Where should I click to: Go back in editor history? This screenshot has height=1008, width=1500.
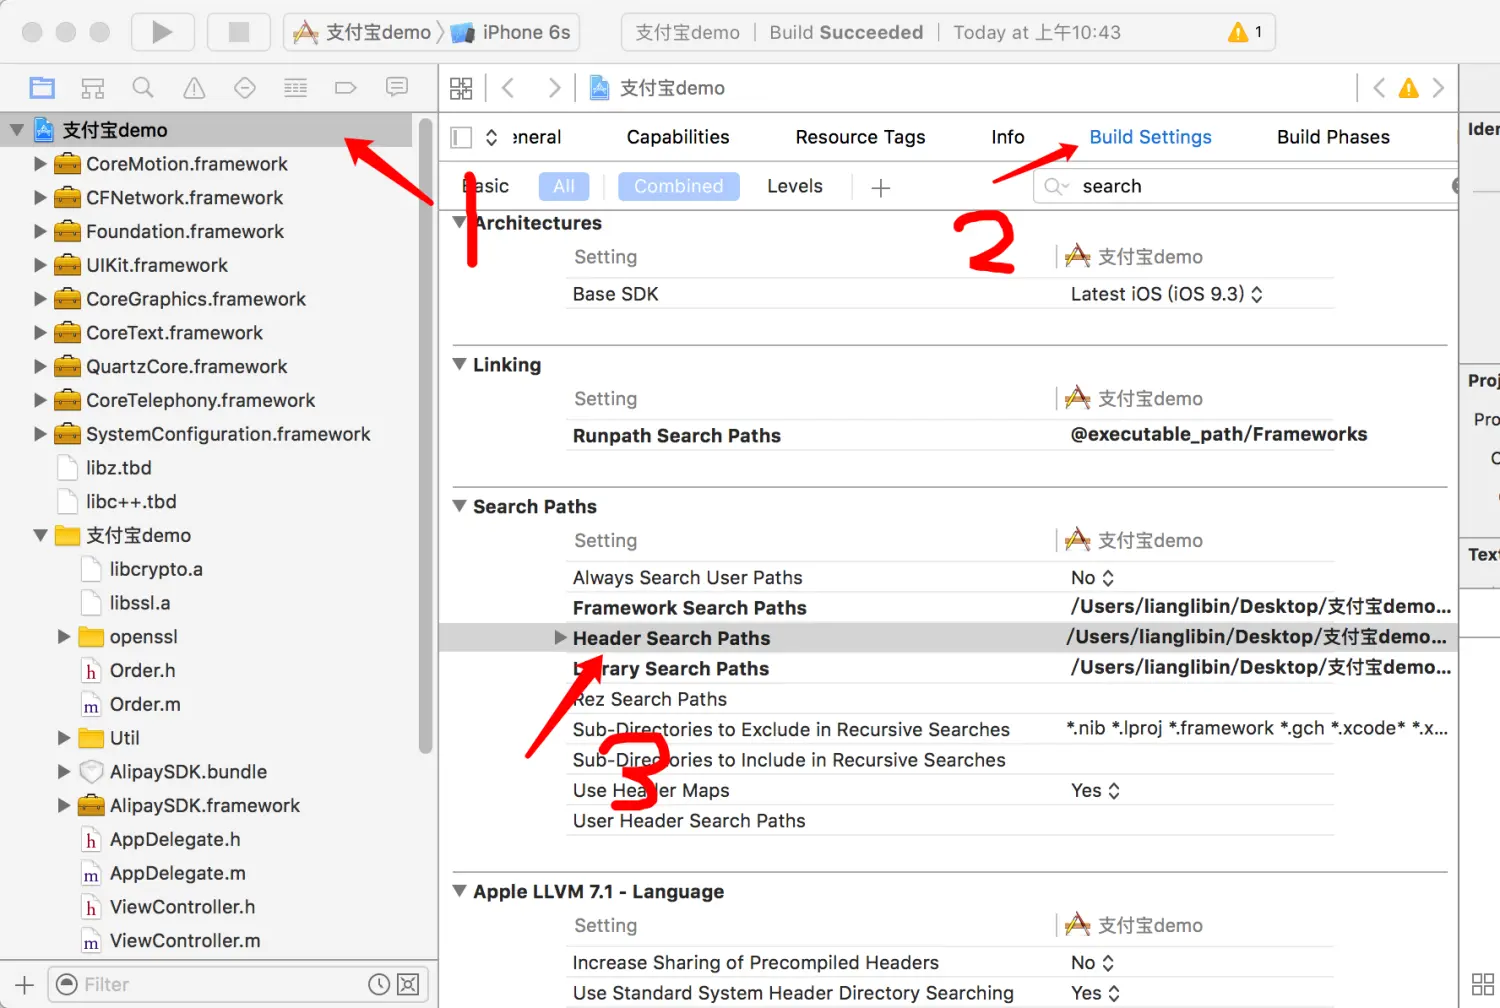click(508, 88)
